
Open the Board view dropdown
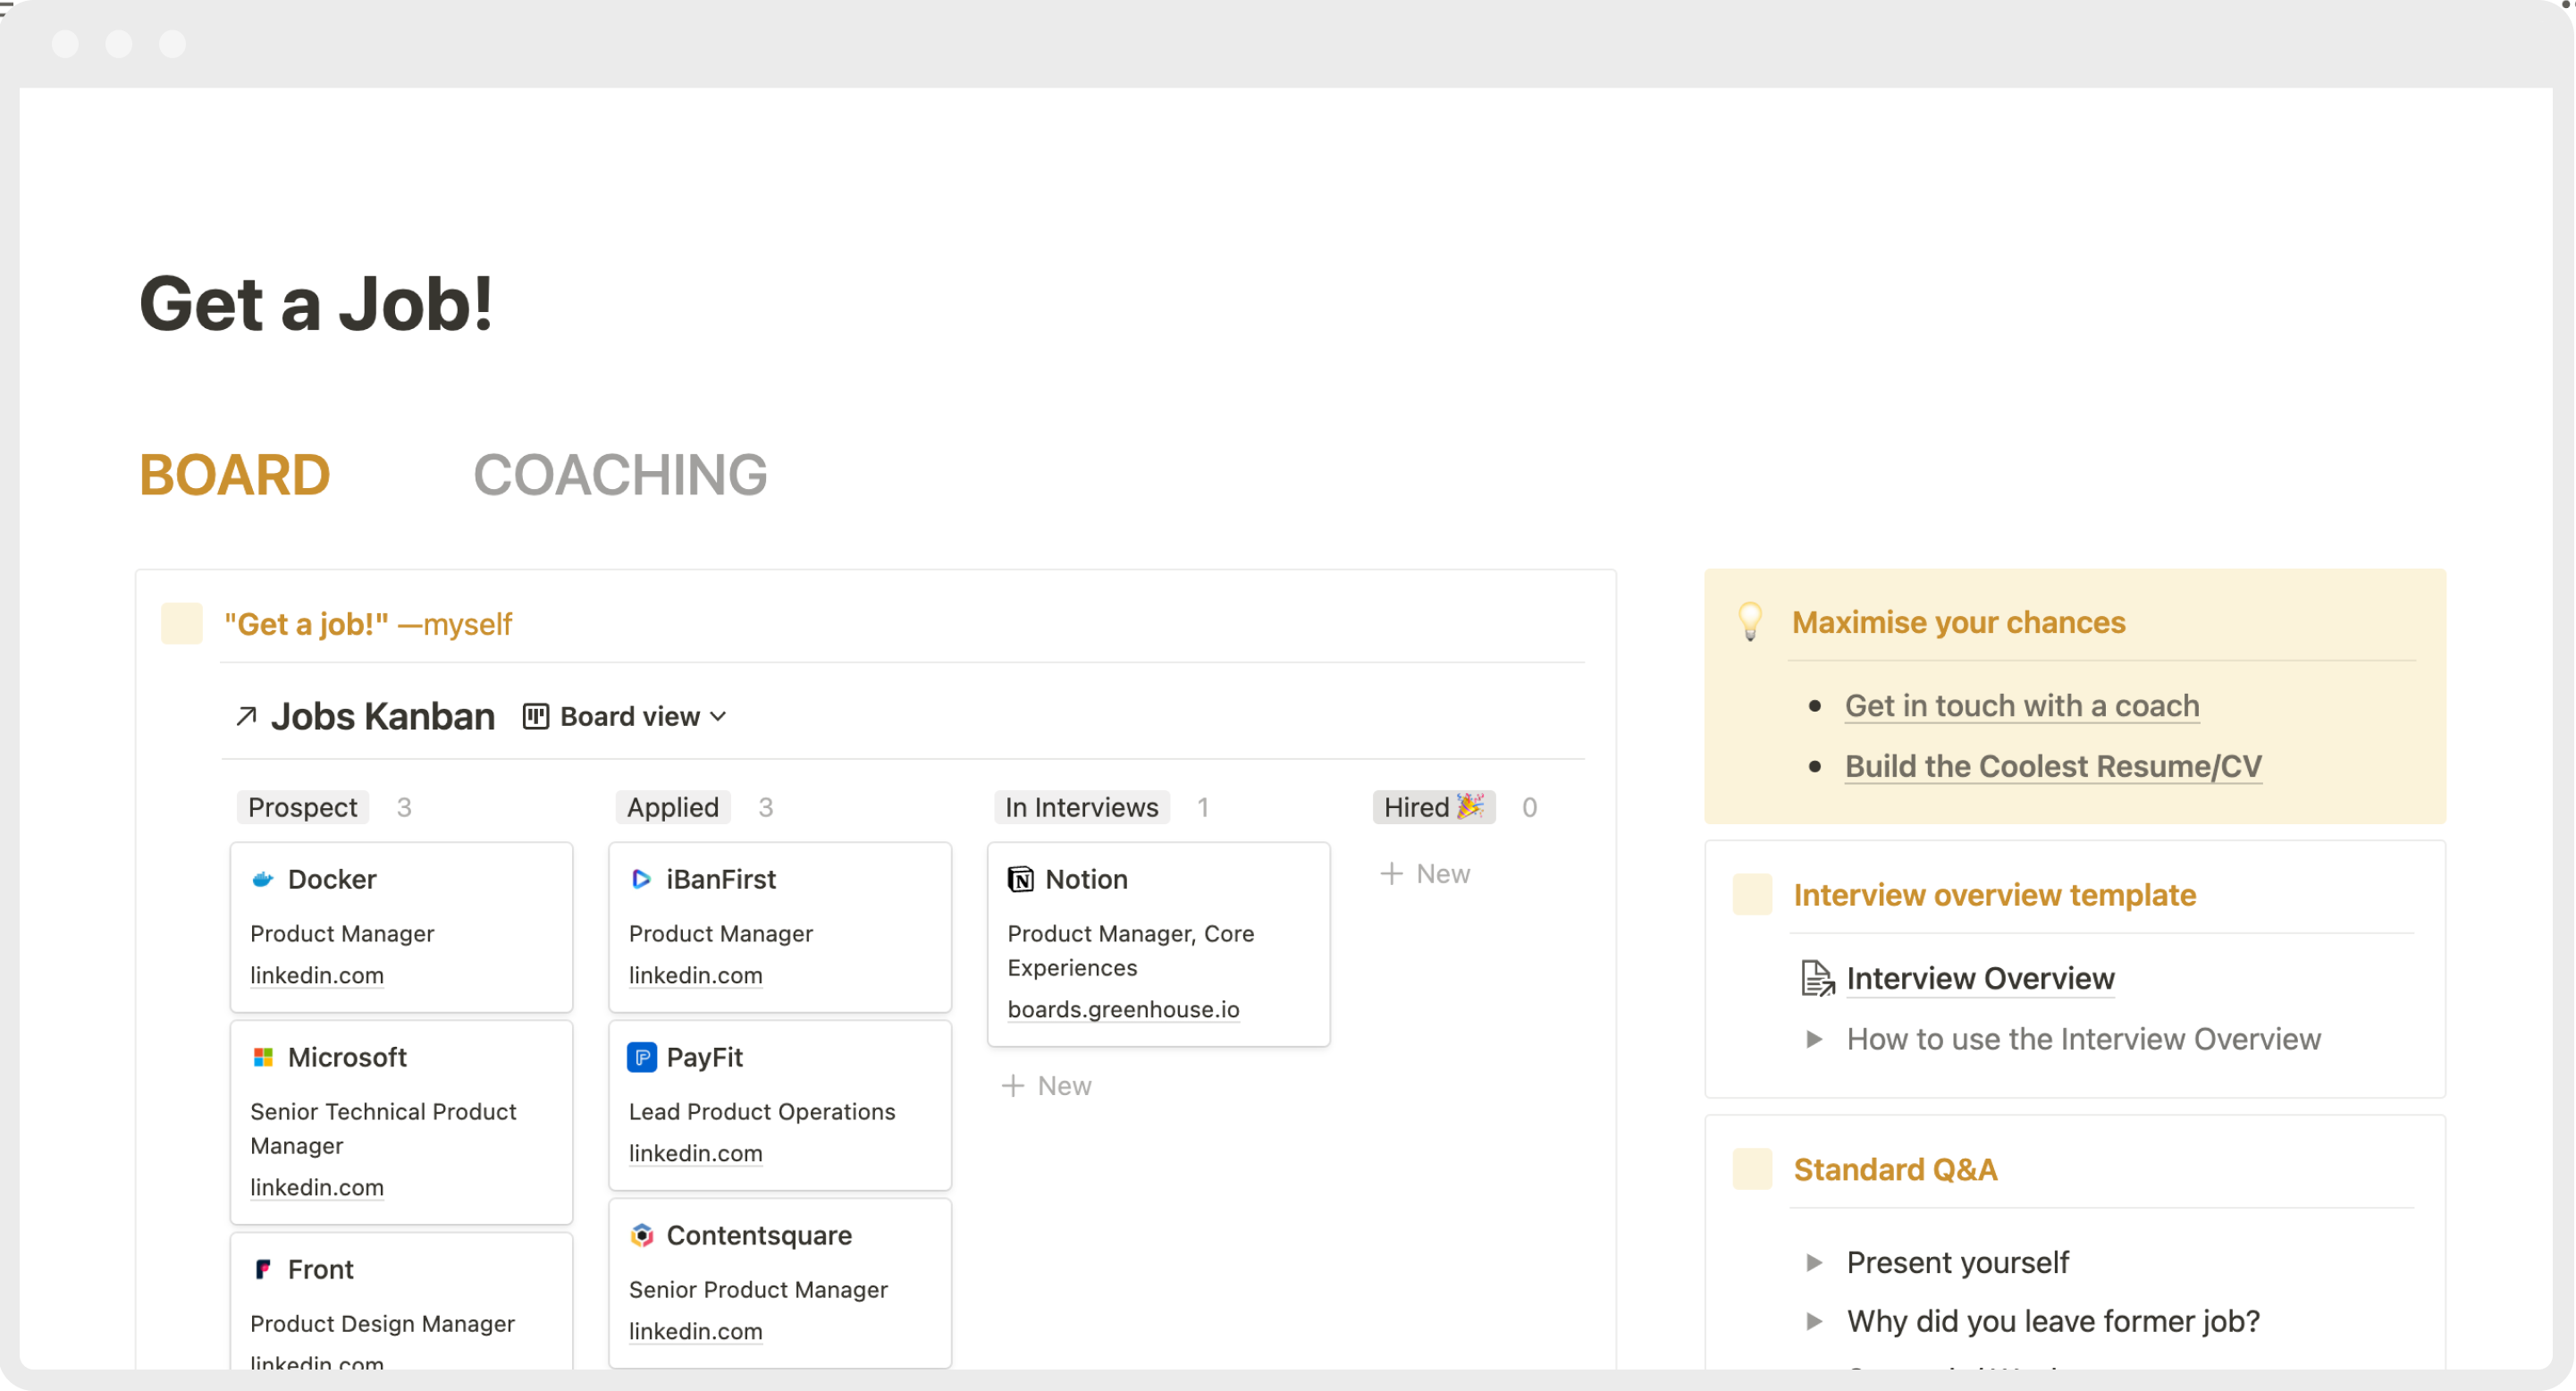tap(626, 716)
